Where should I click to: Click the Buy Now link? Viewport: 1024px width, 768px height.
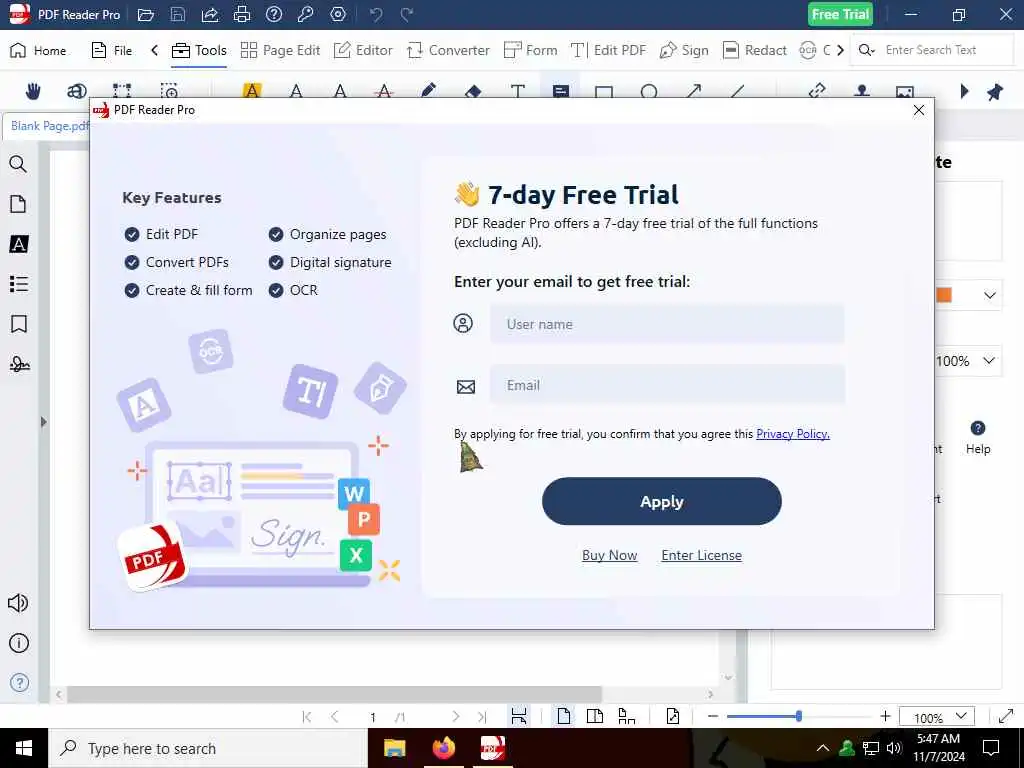coord(609,555)
